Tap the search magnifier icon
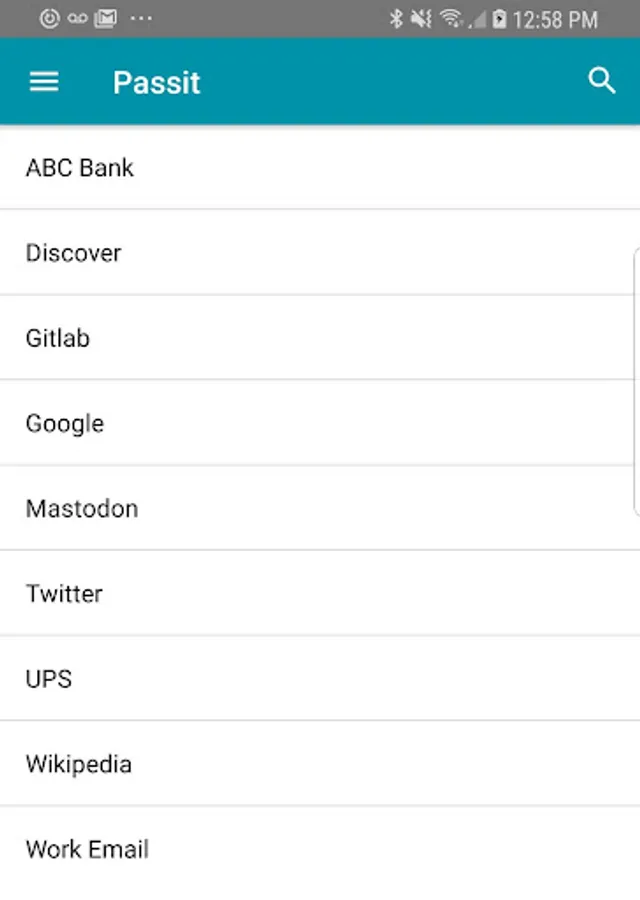The height and width of the screenshot is (900, 640). pos(601,82)
